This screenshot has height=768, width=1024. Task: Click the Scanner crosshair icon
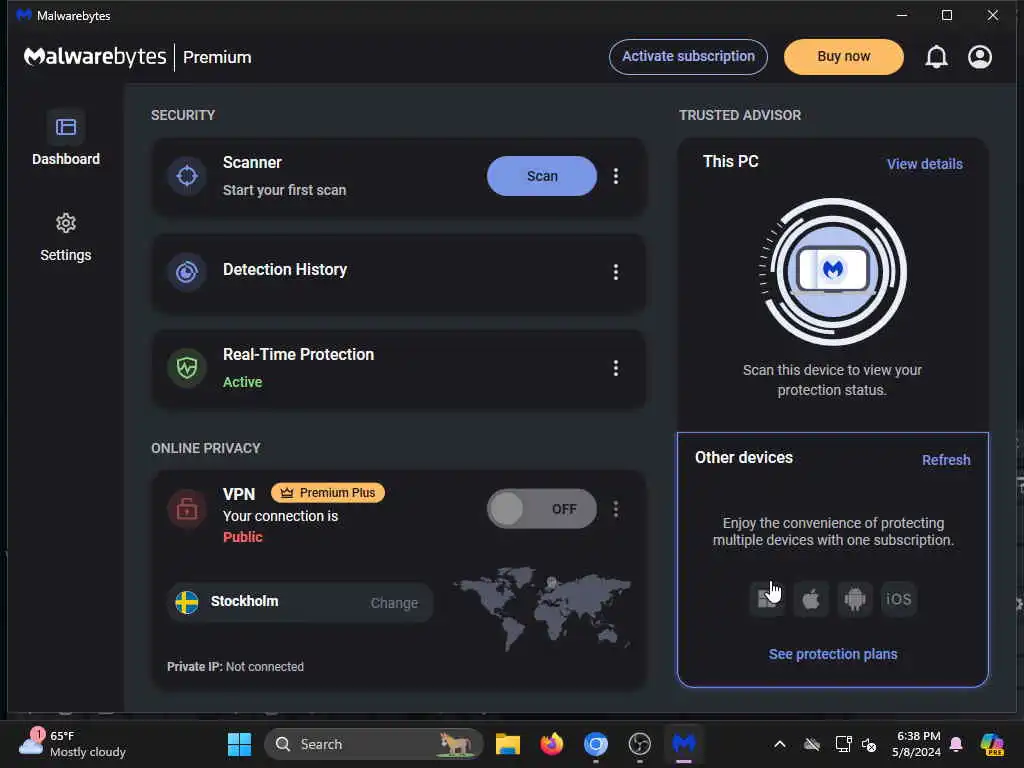pos(187,176)
